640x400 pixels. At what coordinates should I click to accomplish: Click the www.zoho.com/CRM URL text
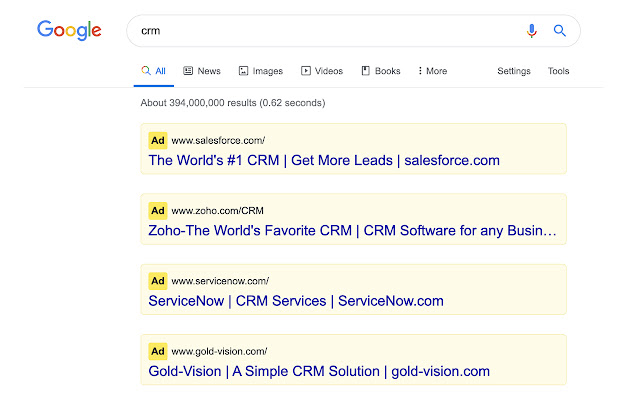click(x=217, y=211)
